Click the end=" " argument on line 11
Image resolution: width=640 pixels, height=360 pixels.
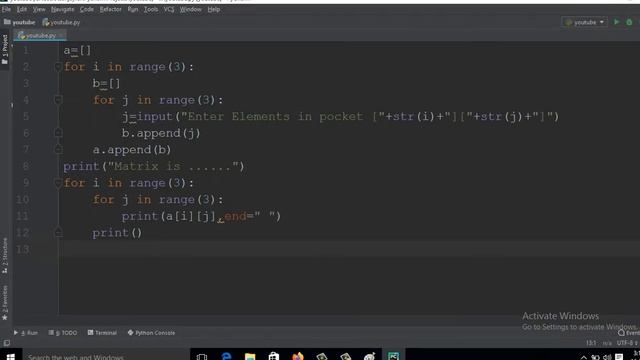(x=249, y=216)
